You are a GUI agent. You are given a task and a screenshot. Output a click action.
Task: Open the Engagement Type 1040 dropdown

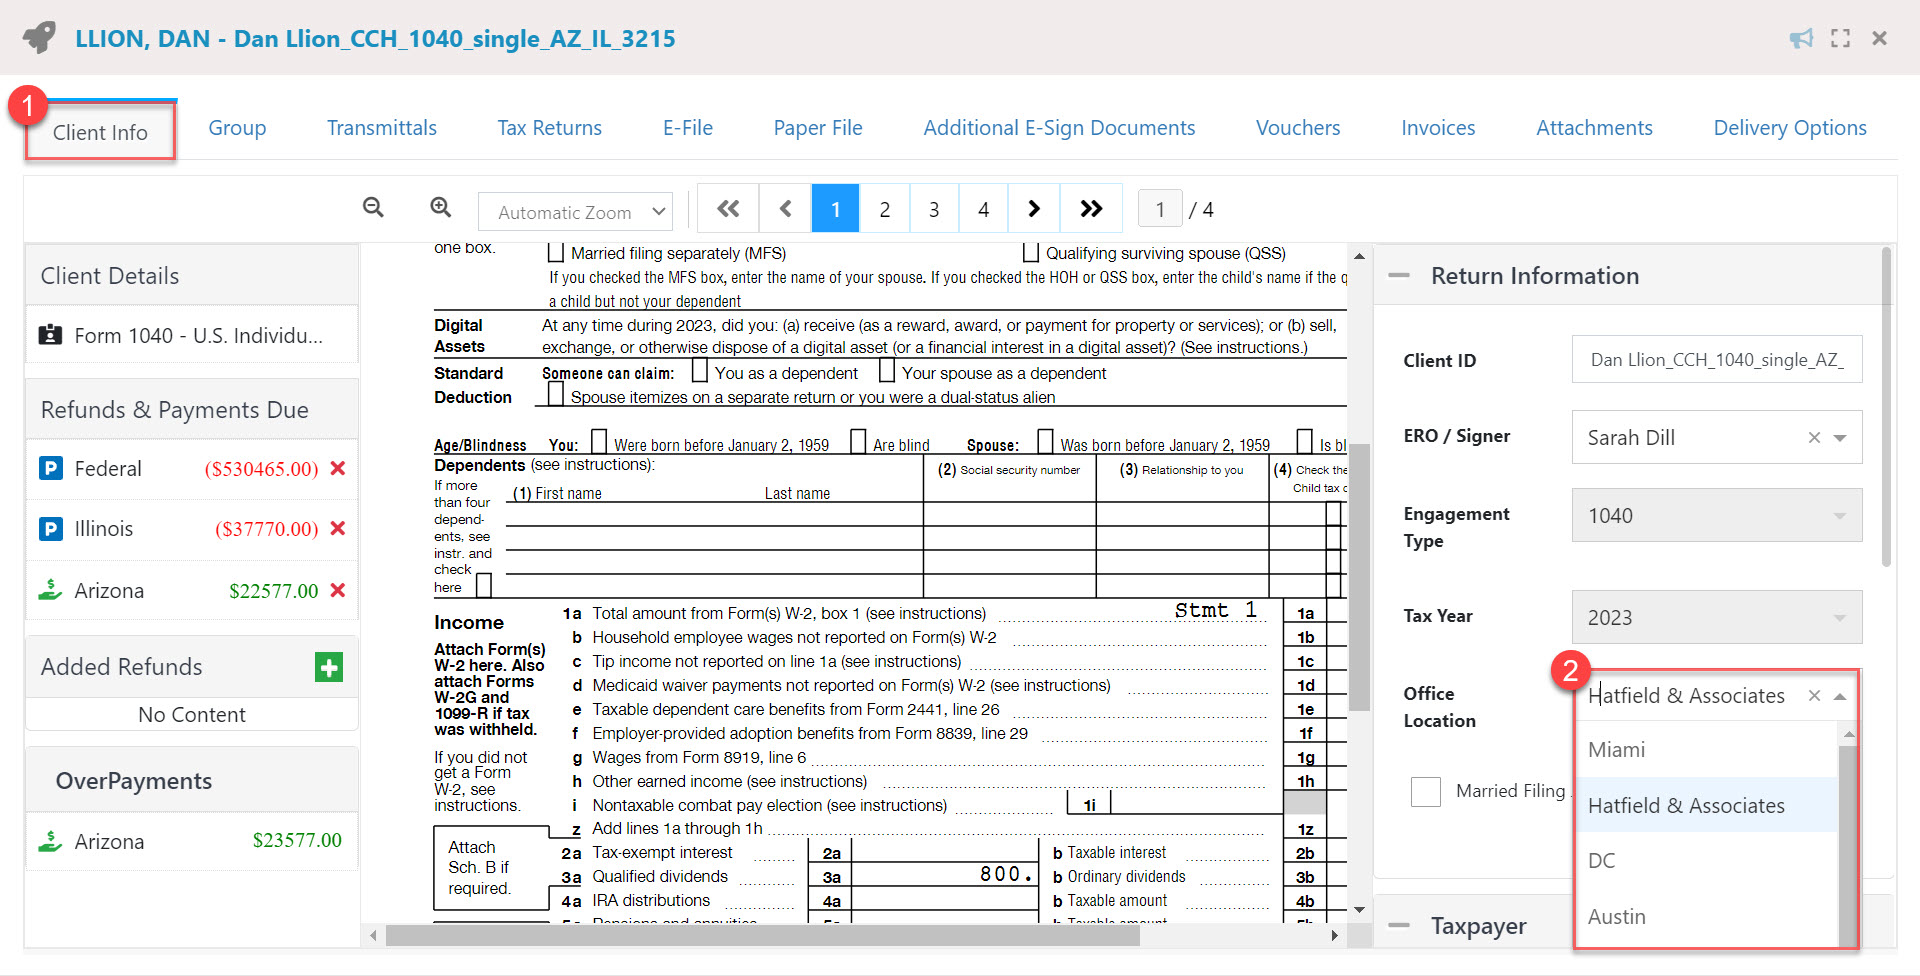pyautogui.click(x=1717, y=515)
